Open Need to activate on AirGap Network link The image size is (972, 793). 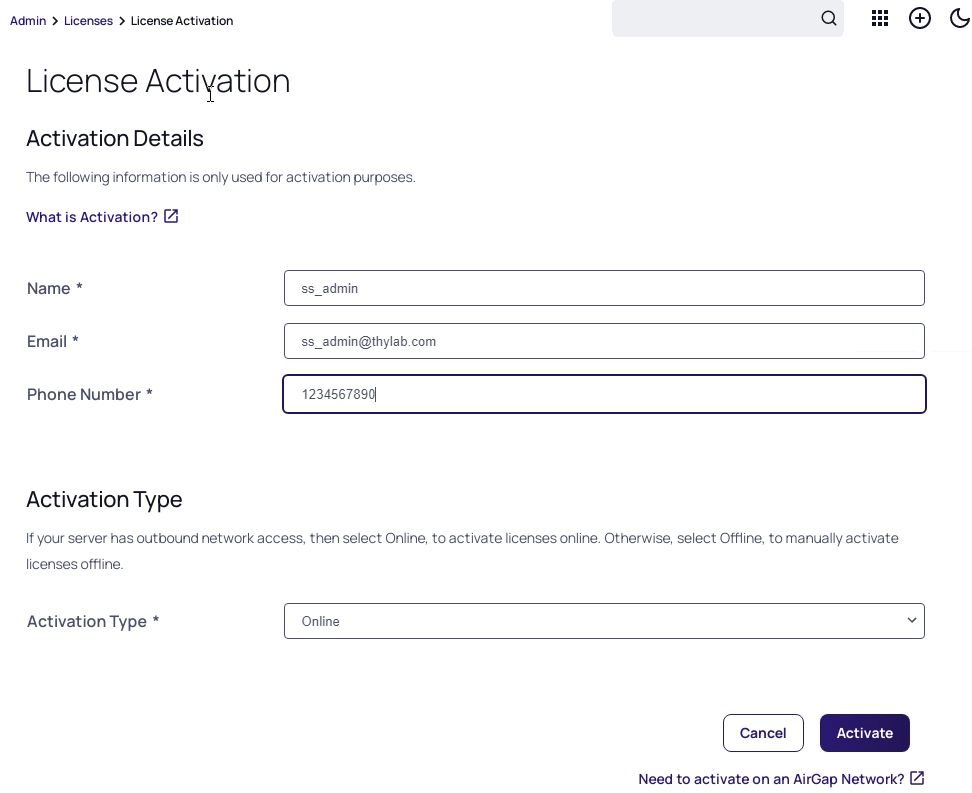[x=771, y=779]
